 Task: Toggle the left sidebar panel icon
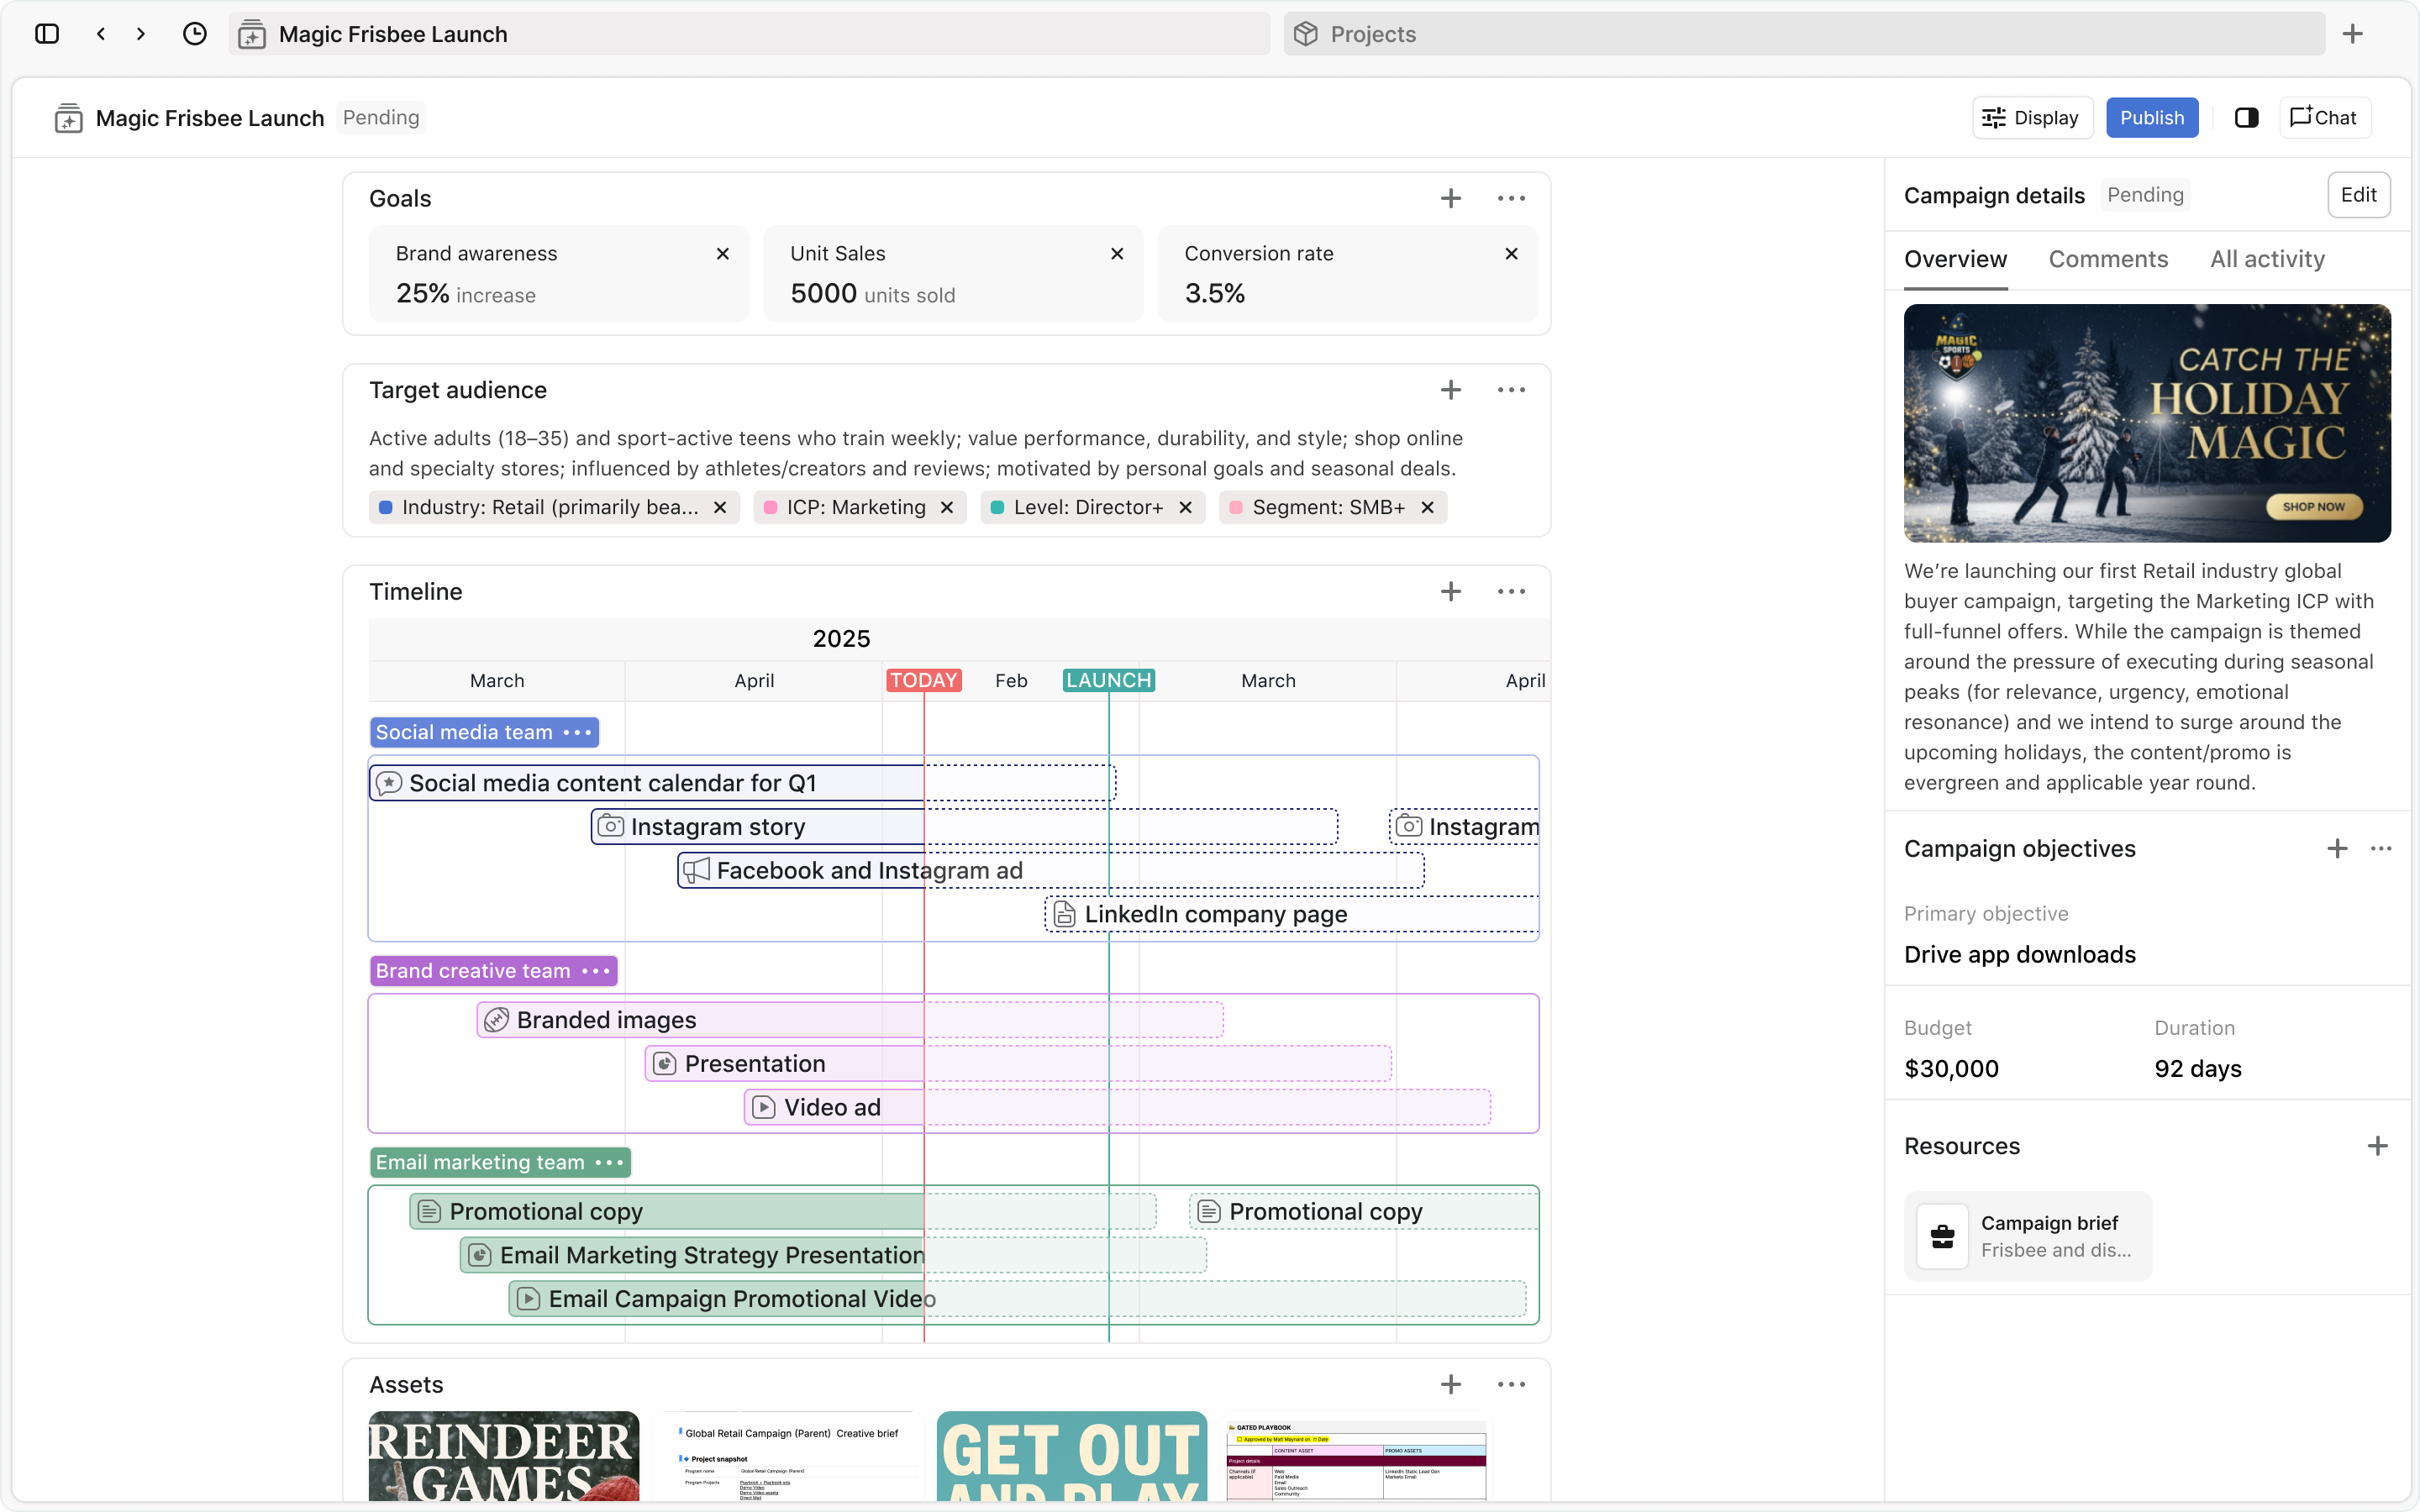(47, 34)
